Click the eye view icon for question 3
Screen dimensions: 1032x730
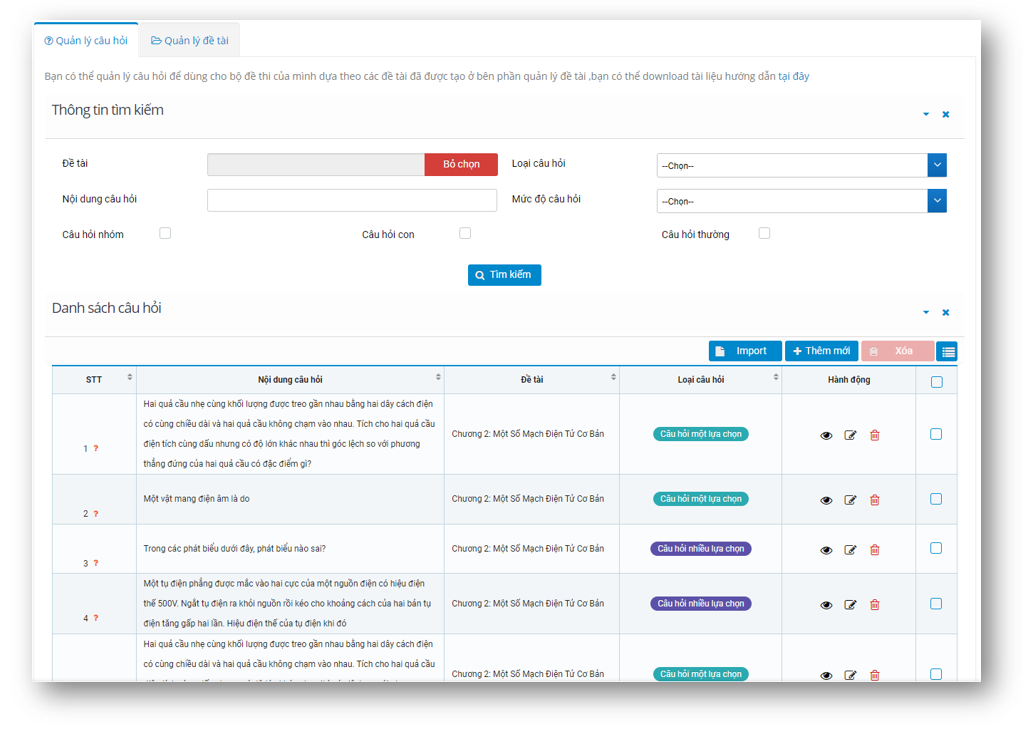point(826,550)
